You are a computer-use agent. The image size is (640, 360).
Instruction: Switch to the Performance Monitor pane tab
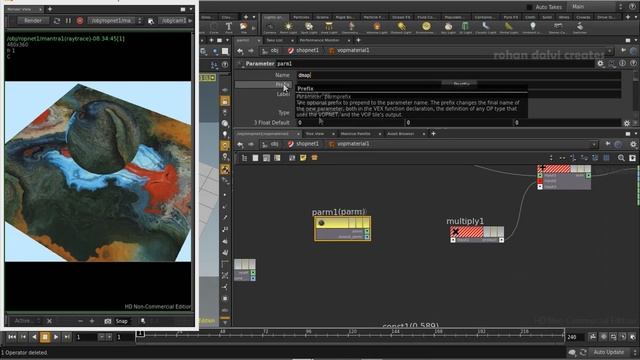[x=319, y=40]
